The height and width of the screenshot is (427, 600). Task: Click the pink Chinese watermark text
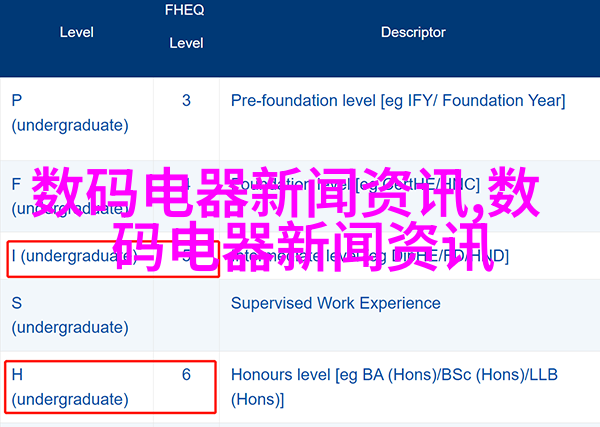(x=285, y=220)
